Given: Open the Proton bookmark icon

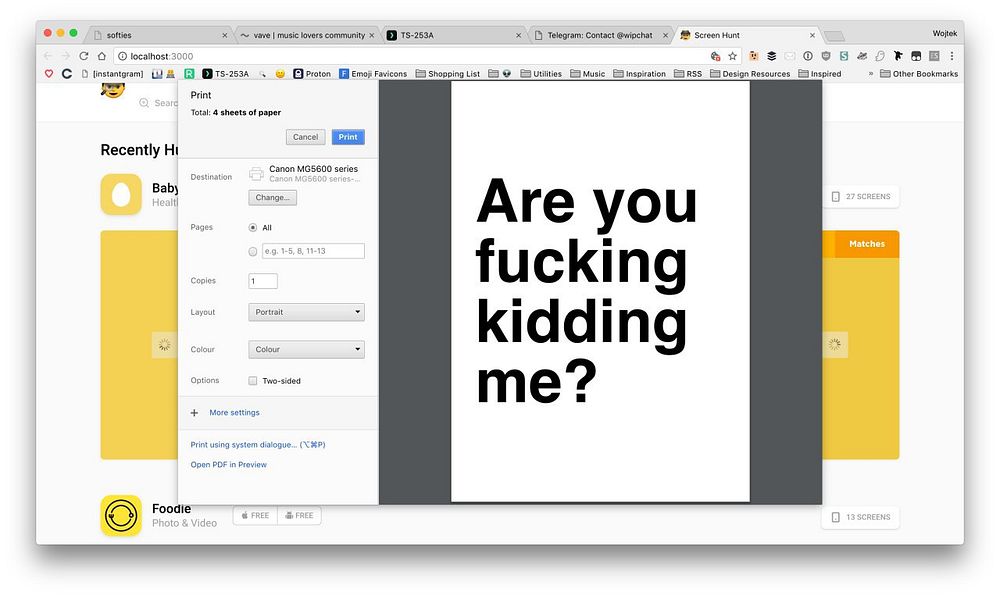Looking at the screenshot, I should 298,74.
